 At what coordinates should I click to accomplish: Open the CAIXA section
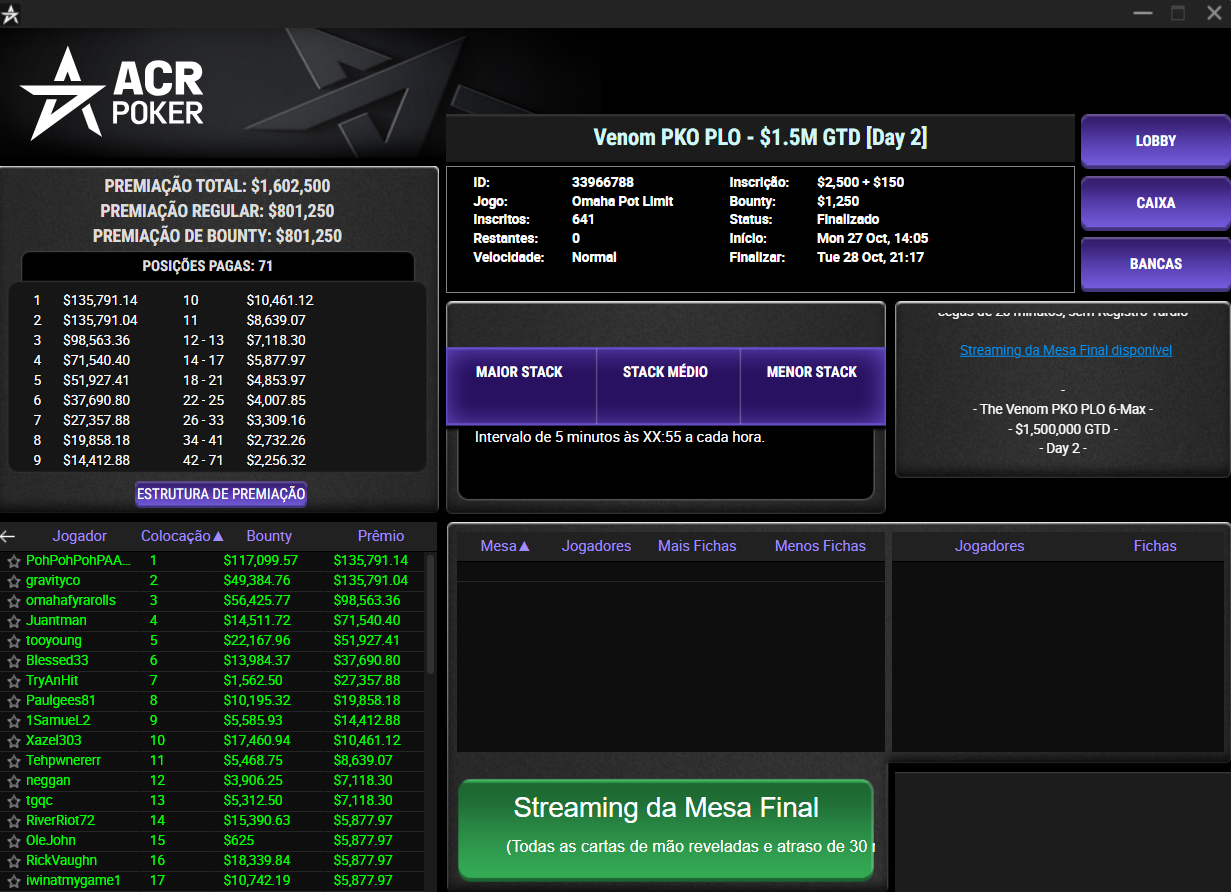[1154, 202]
